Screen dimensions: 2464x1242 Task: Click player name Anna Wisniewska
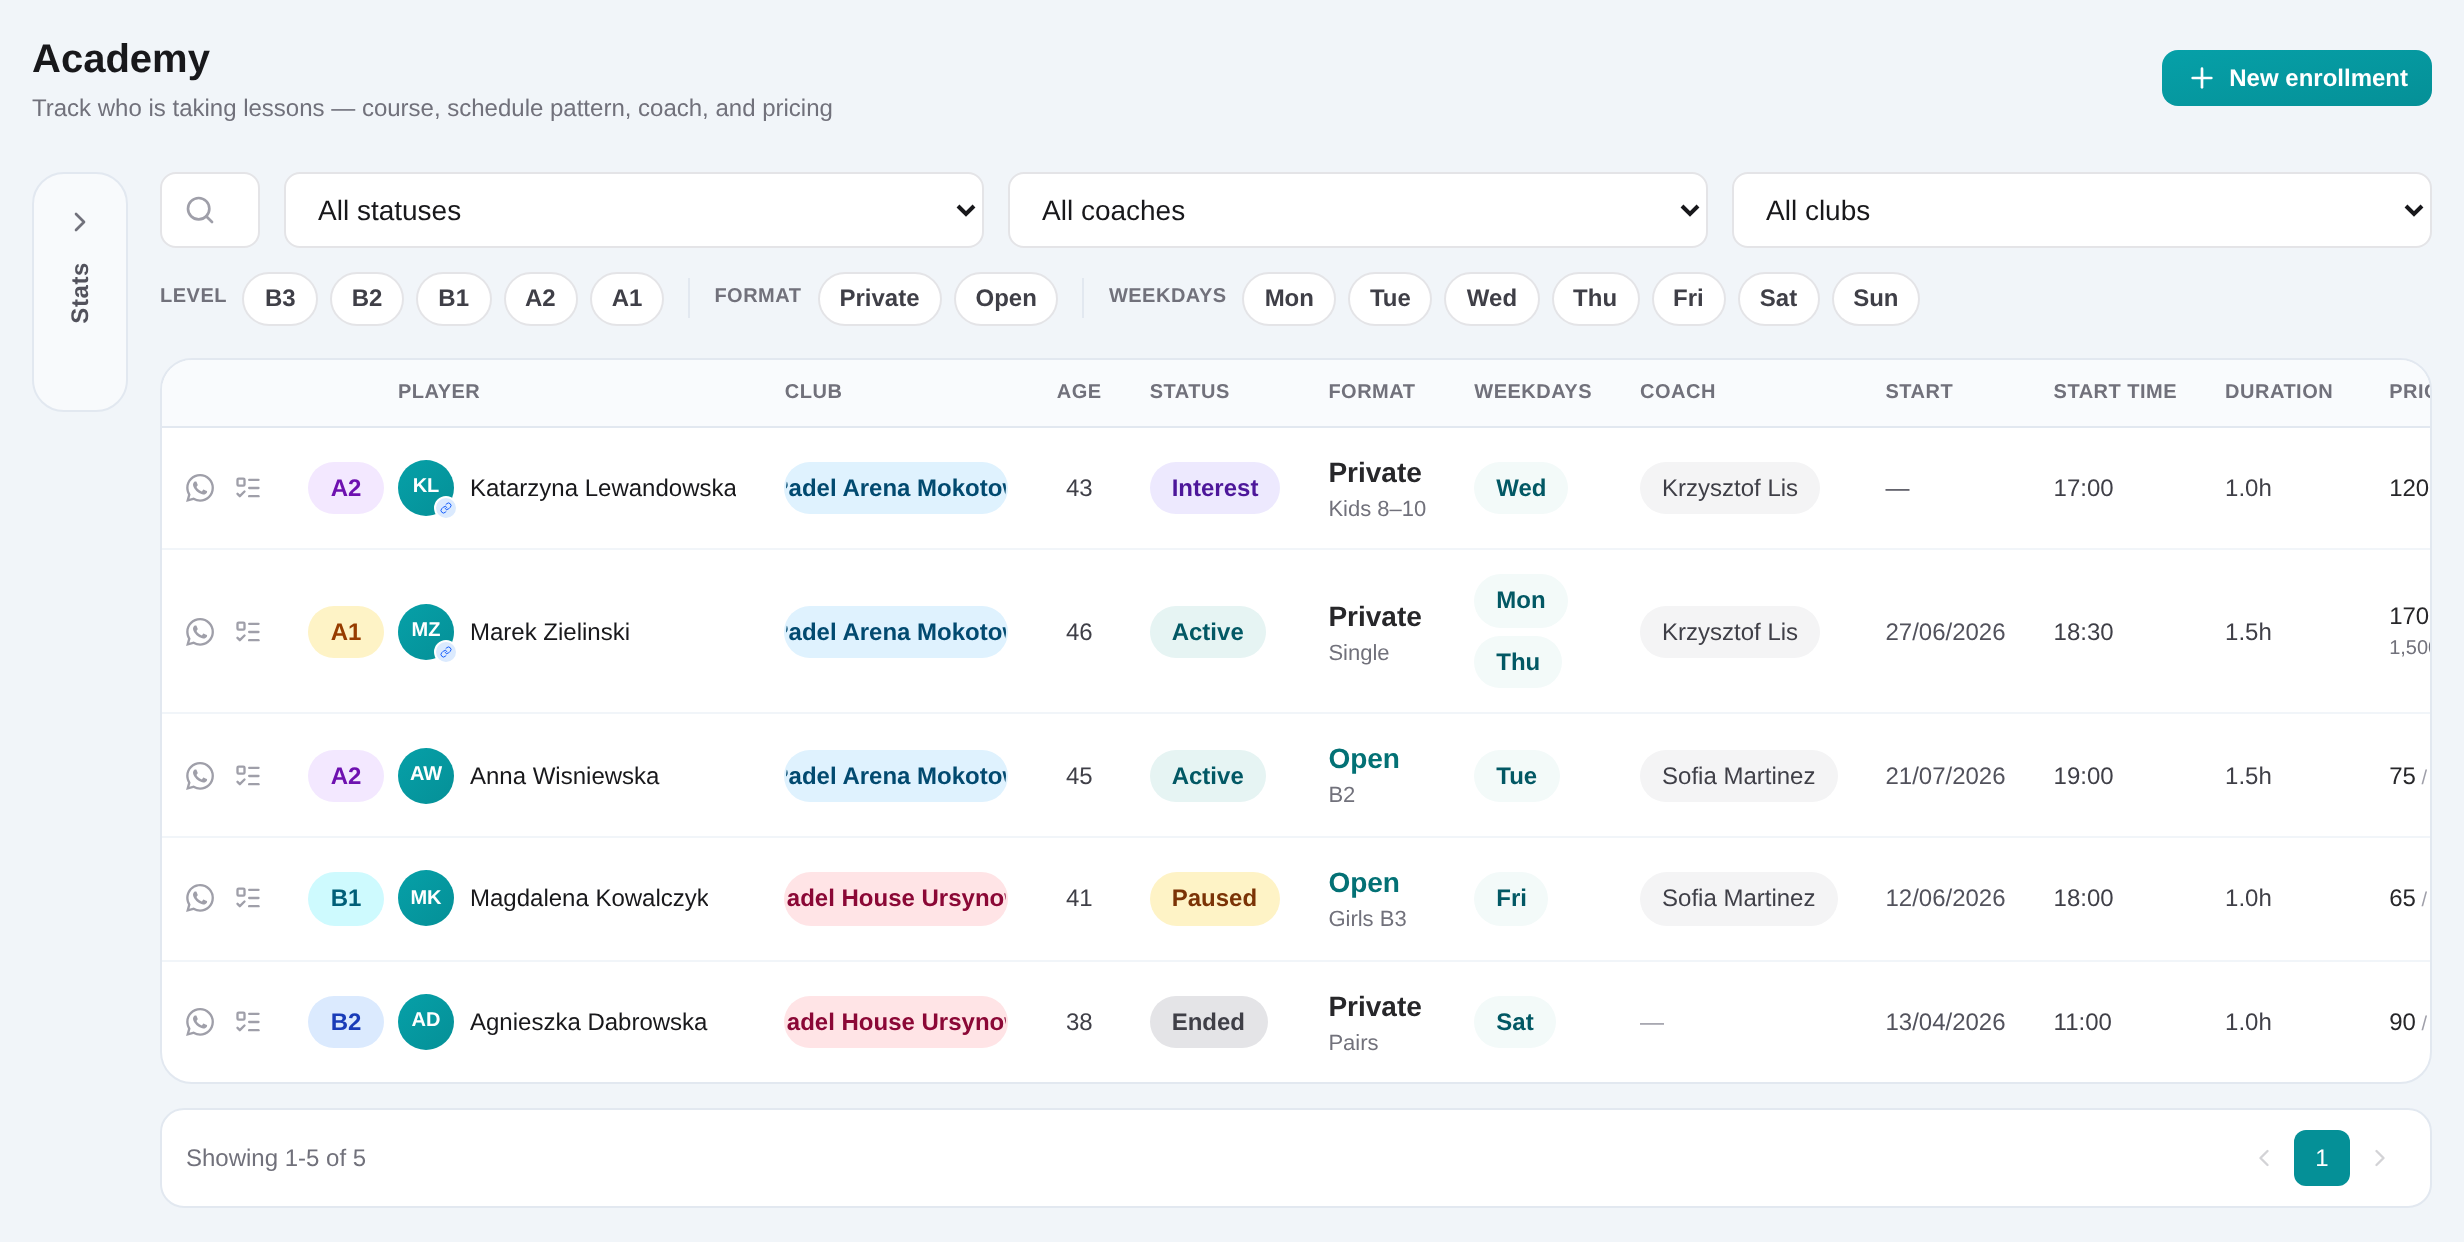[564, 776]
